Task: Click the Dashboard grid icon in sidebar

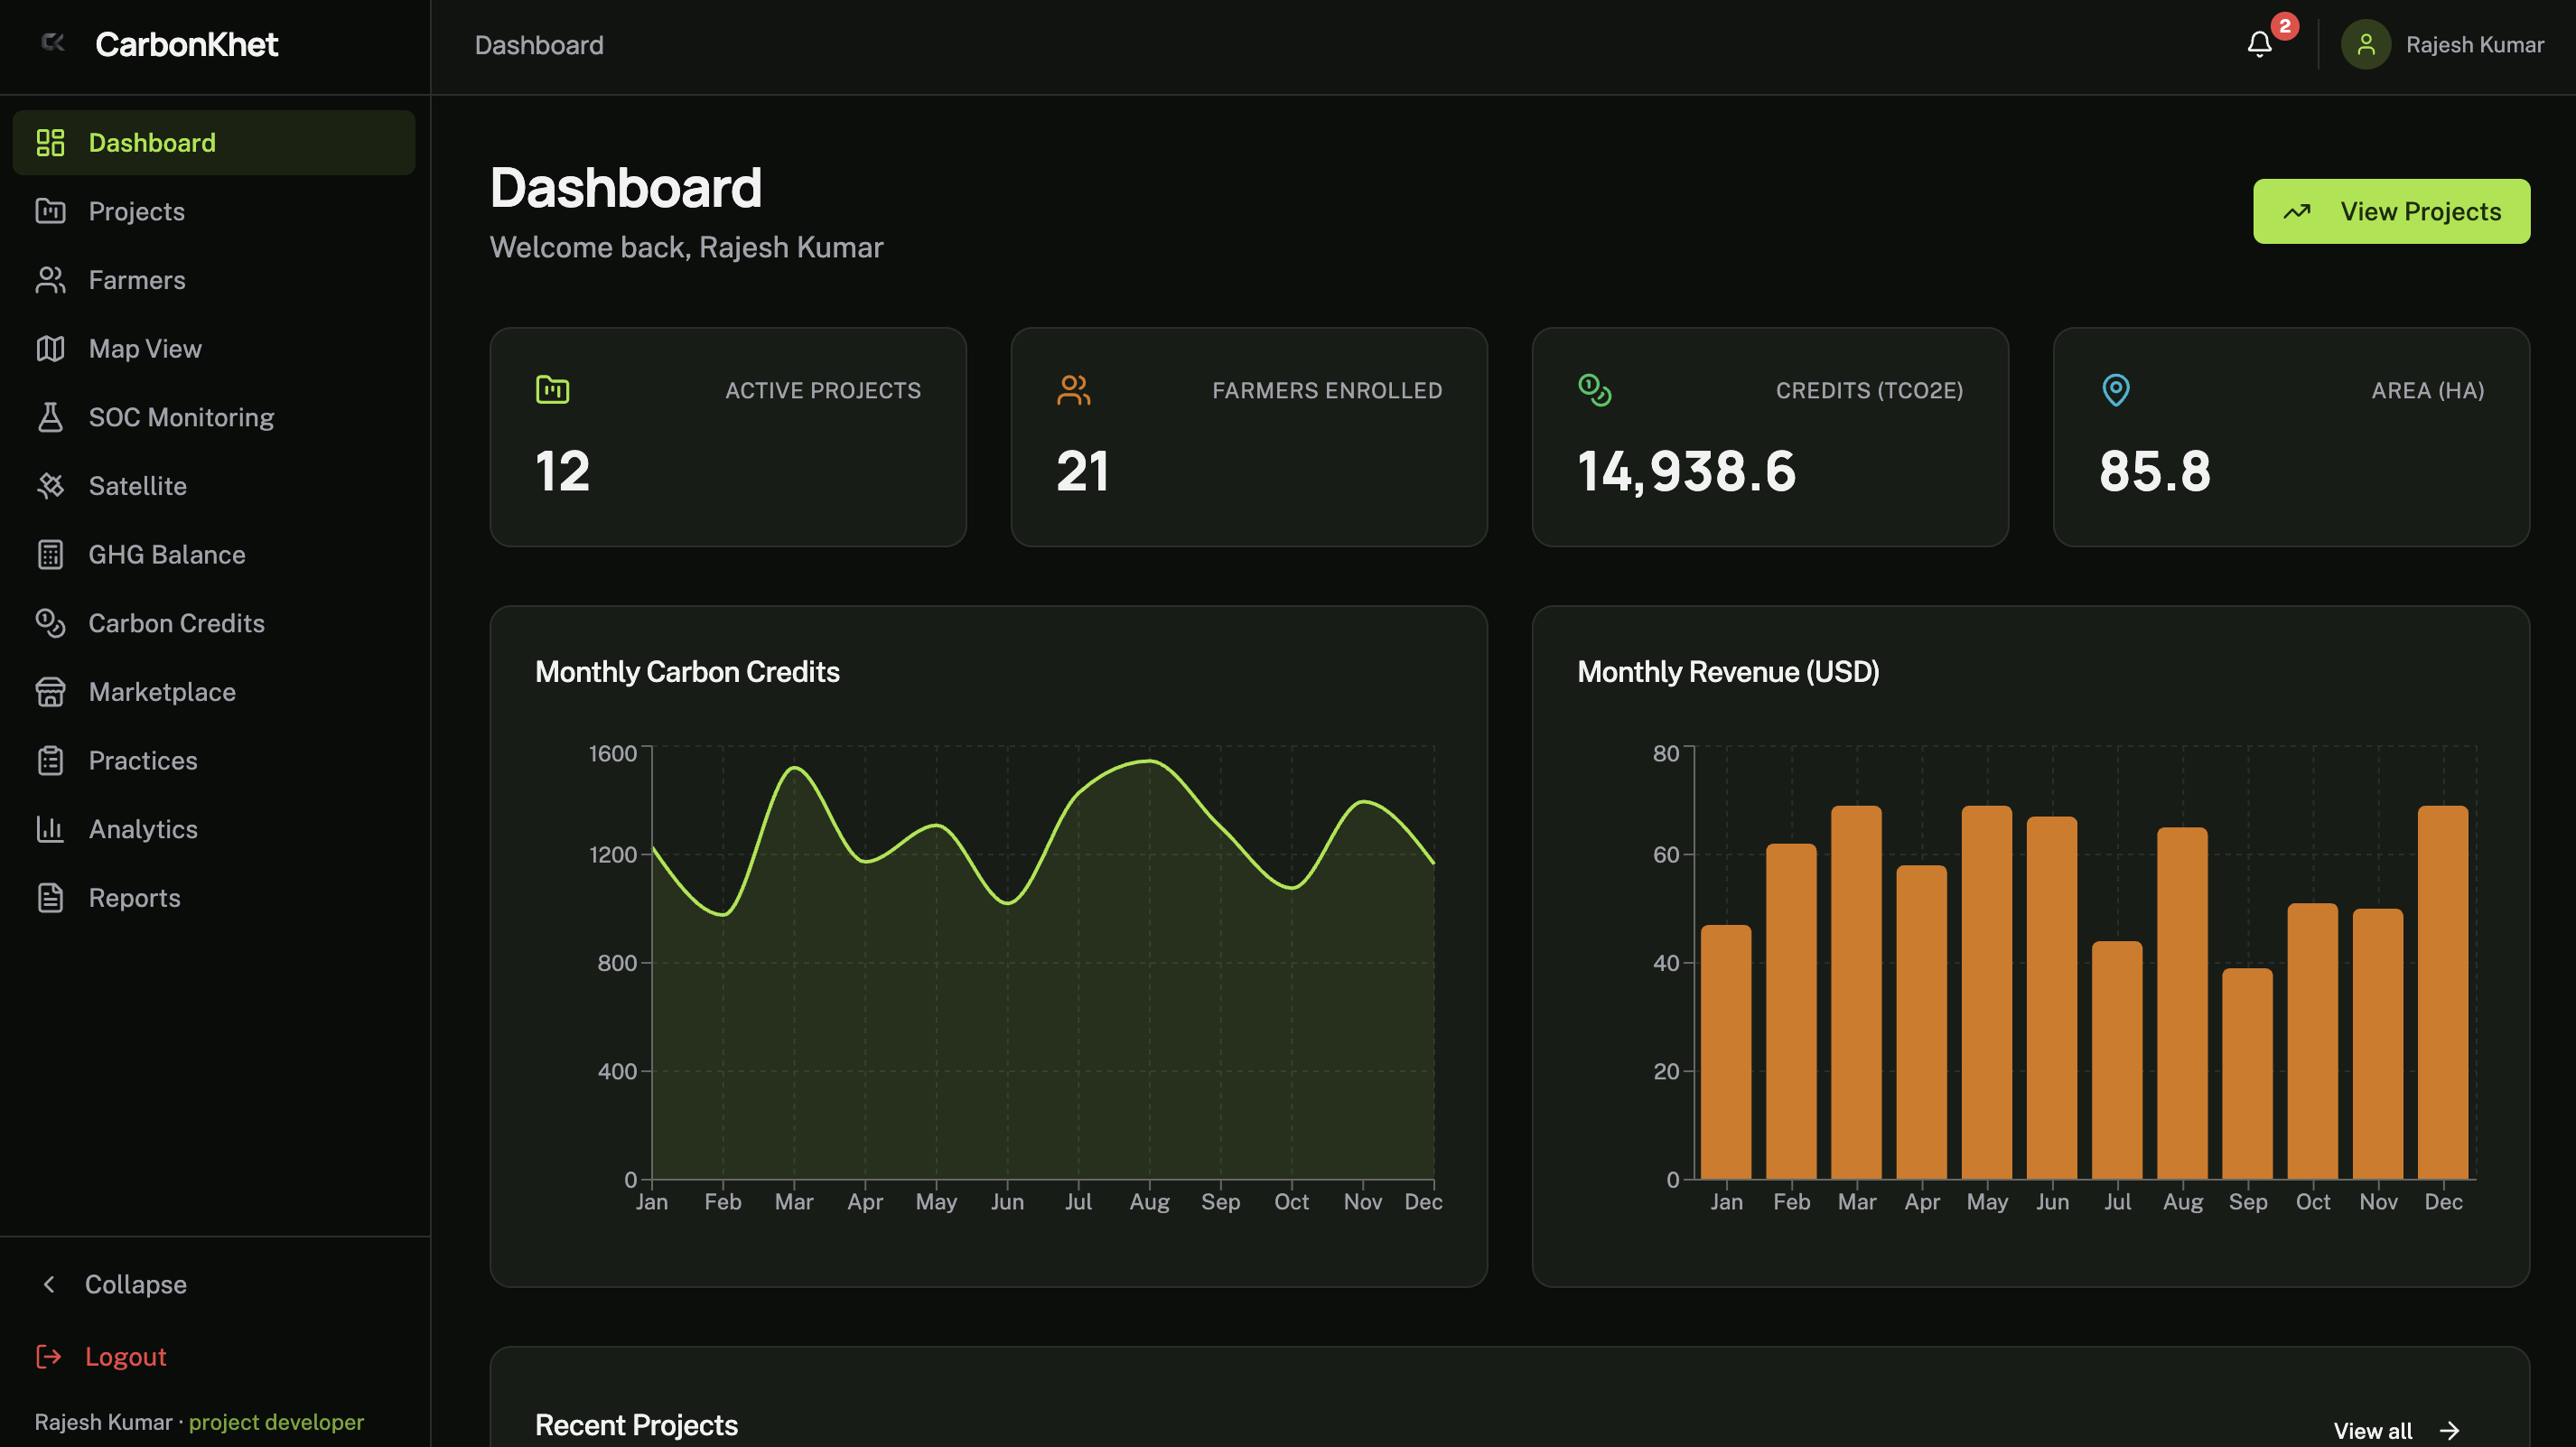Action: tap(50, 142)
